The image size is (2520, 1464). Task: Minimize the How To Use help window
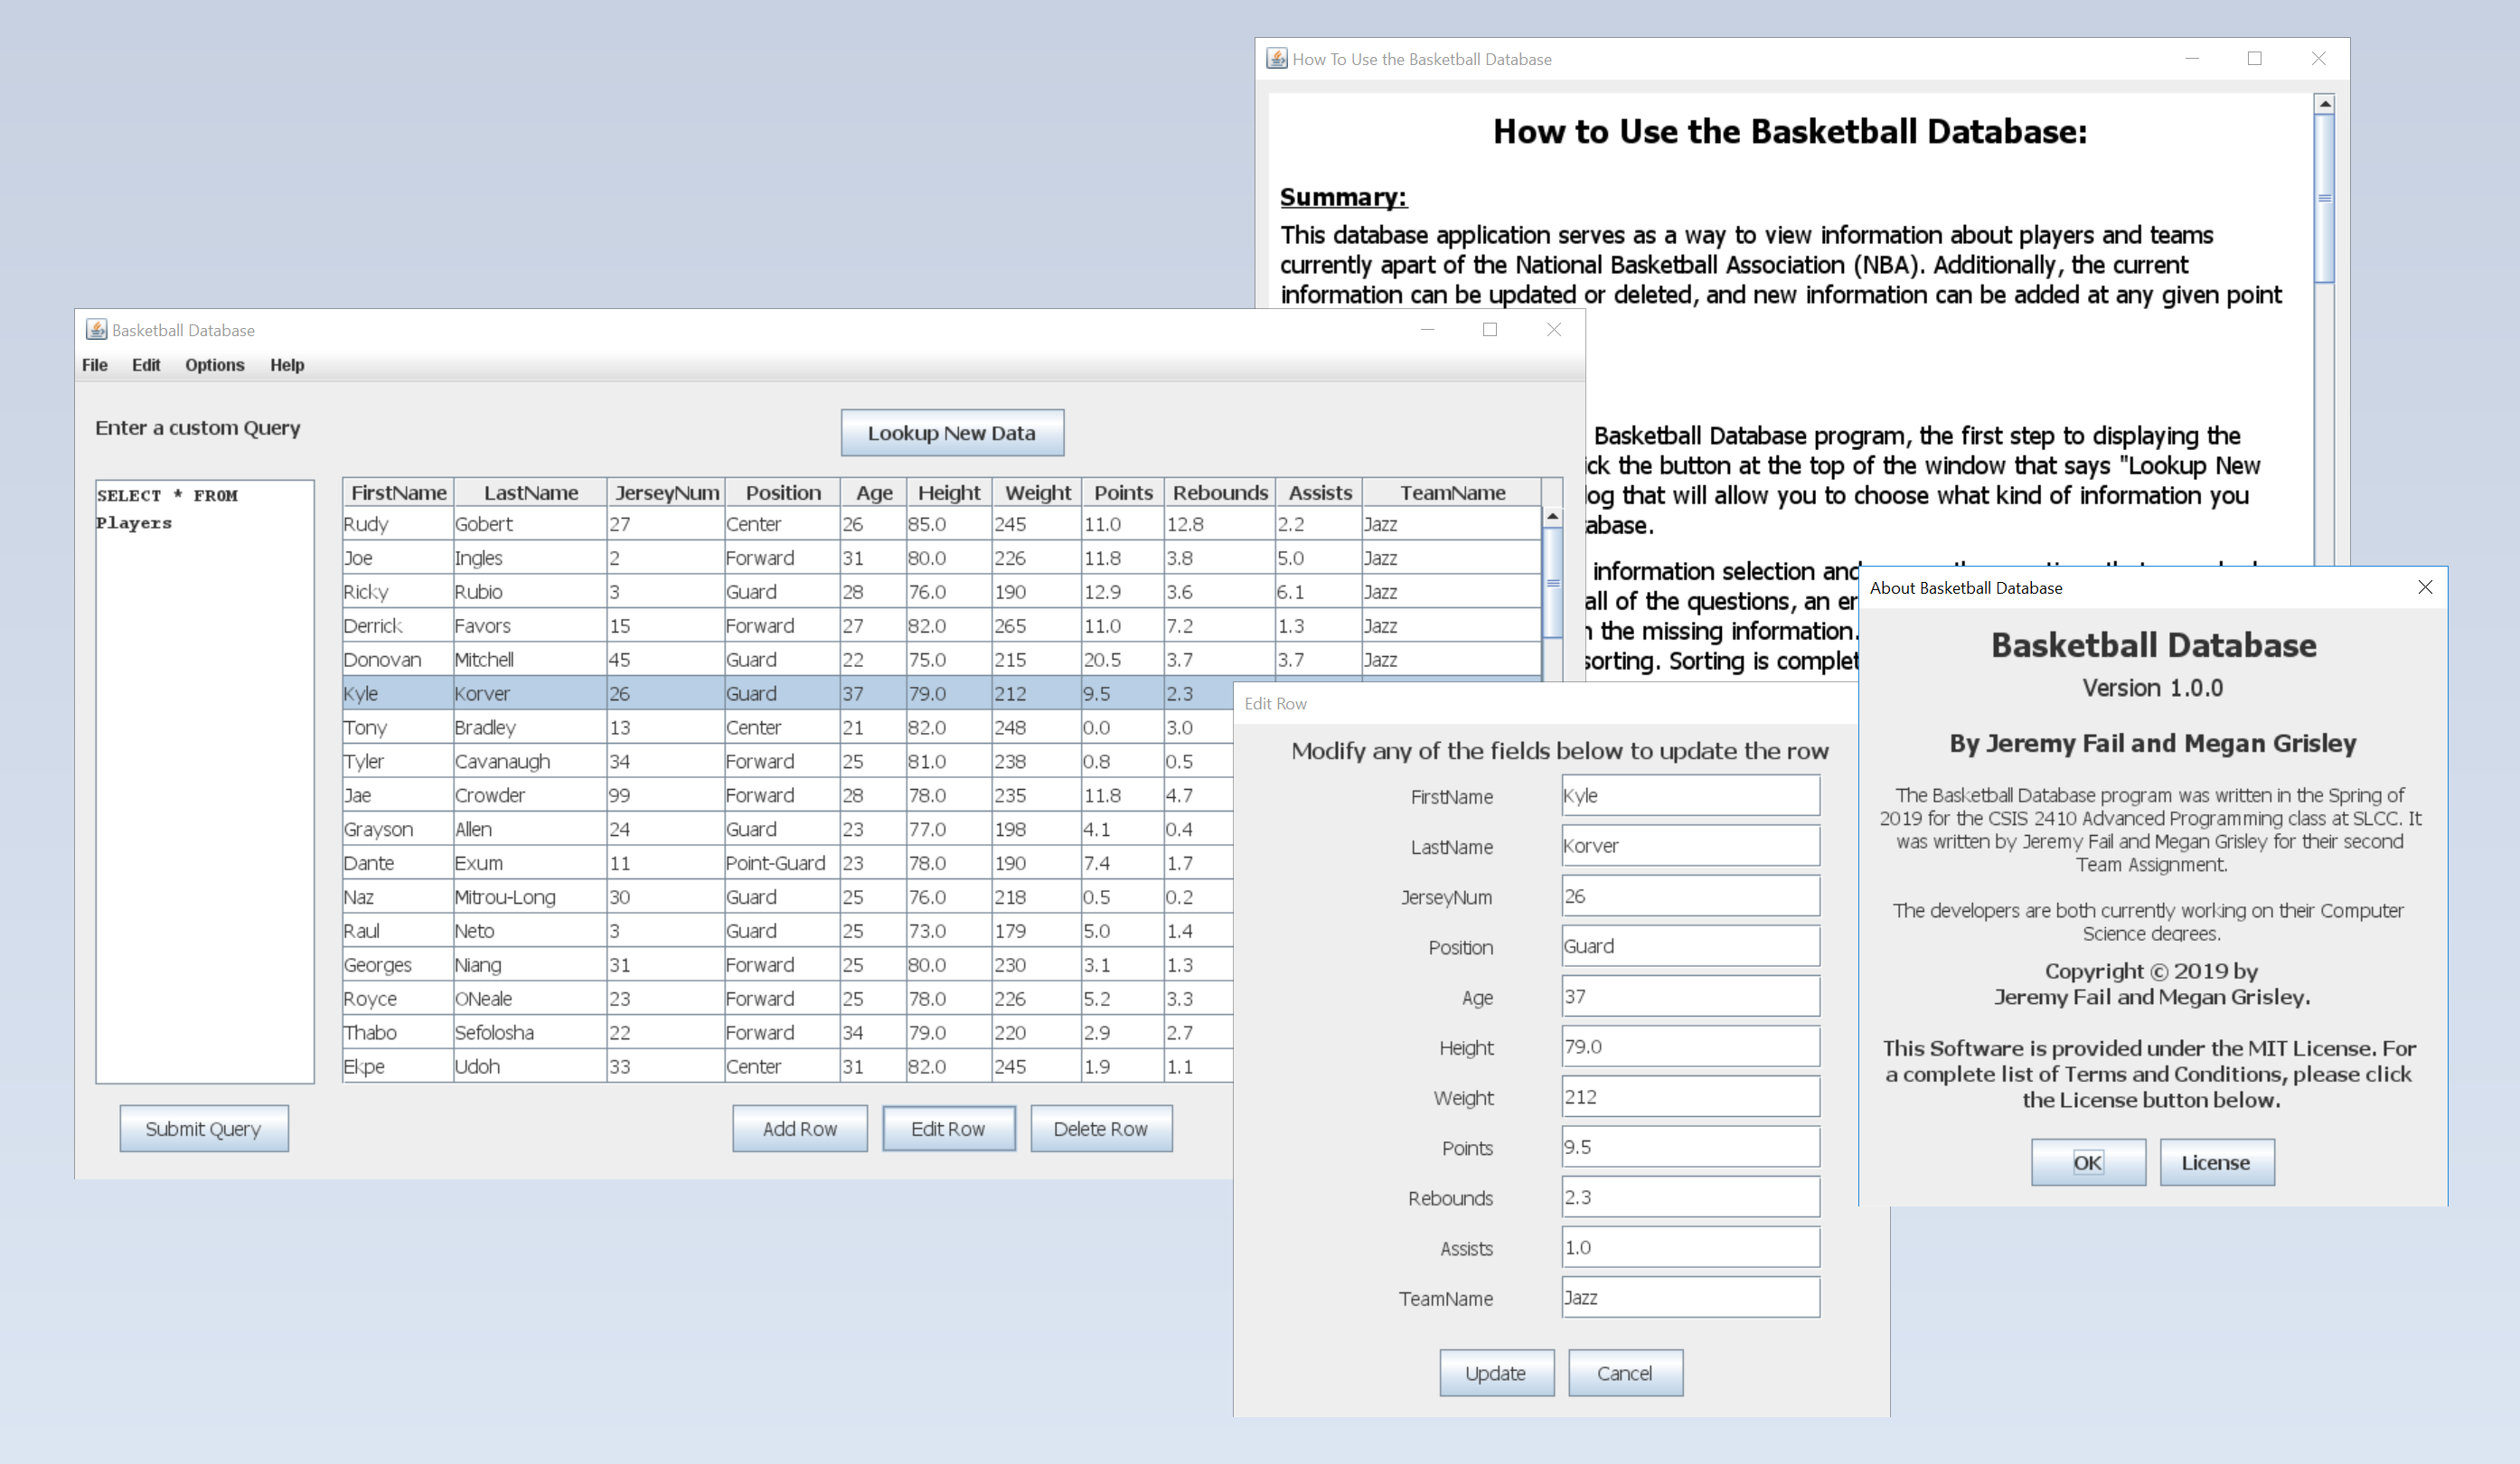(x=2192, y=58)
